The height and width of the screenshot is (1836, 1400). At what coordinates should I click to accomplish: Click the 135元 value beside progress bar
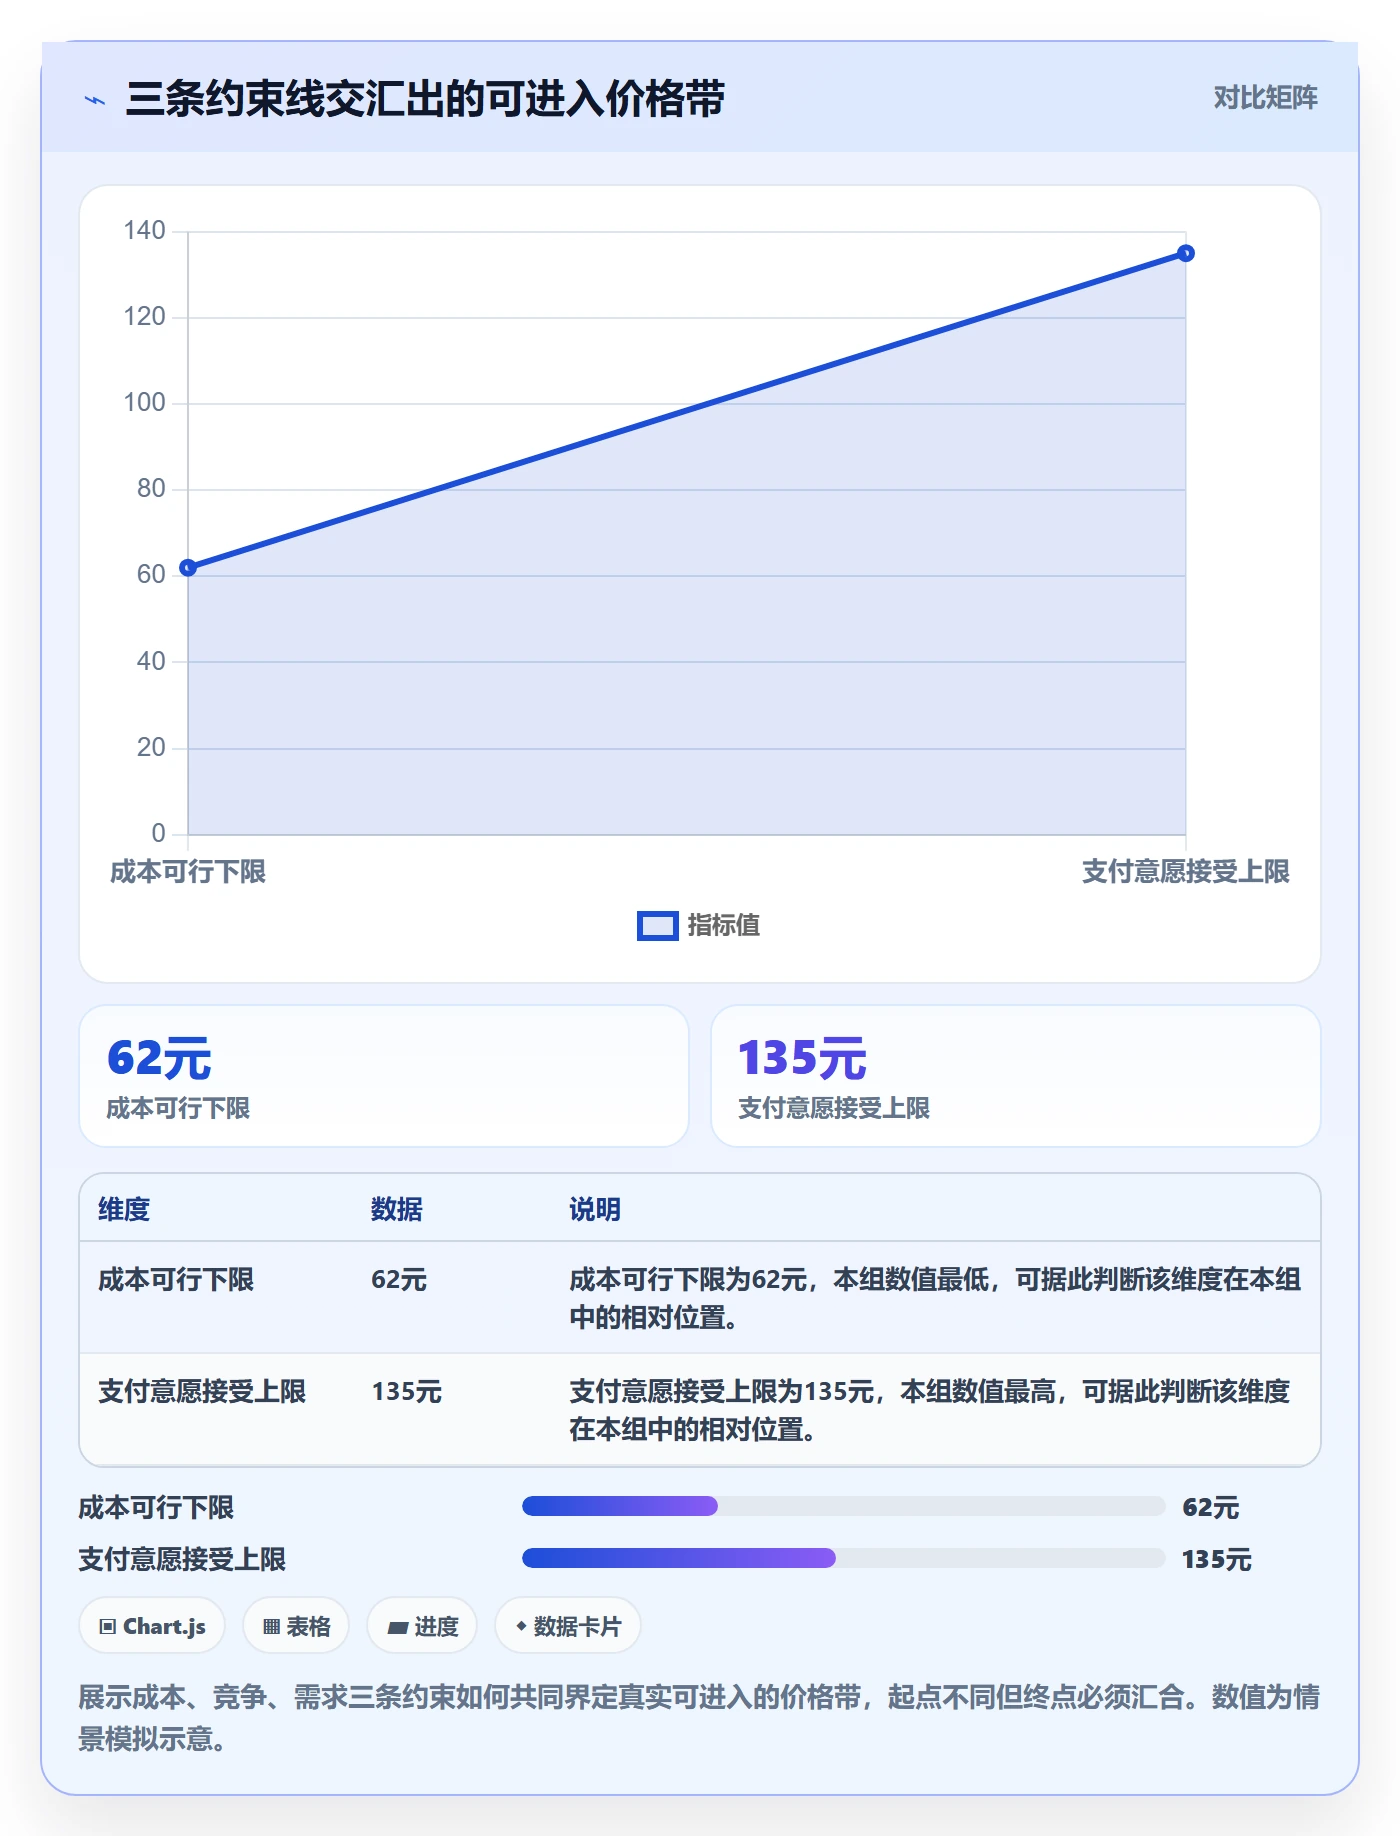(x=1216, y=1559)
